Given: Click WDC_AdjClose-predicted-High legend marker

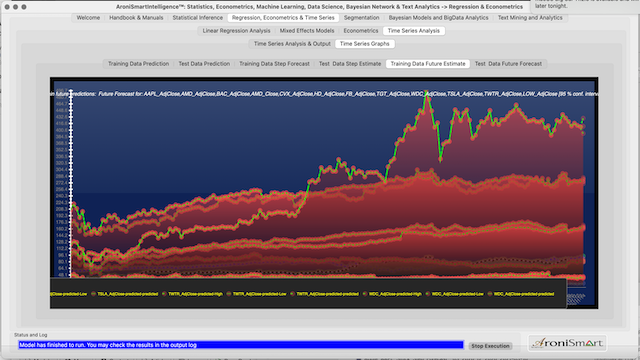Looking at the screenshot, I should point(365,294).
